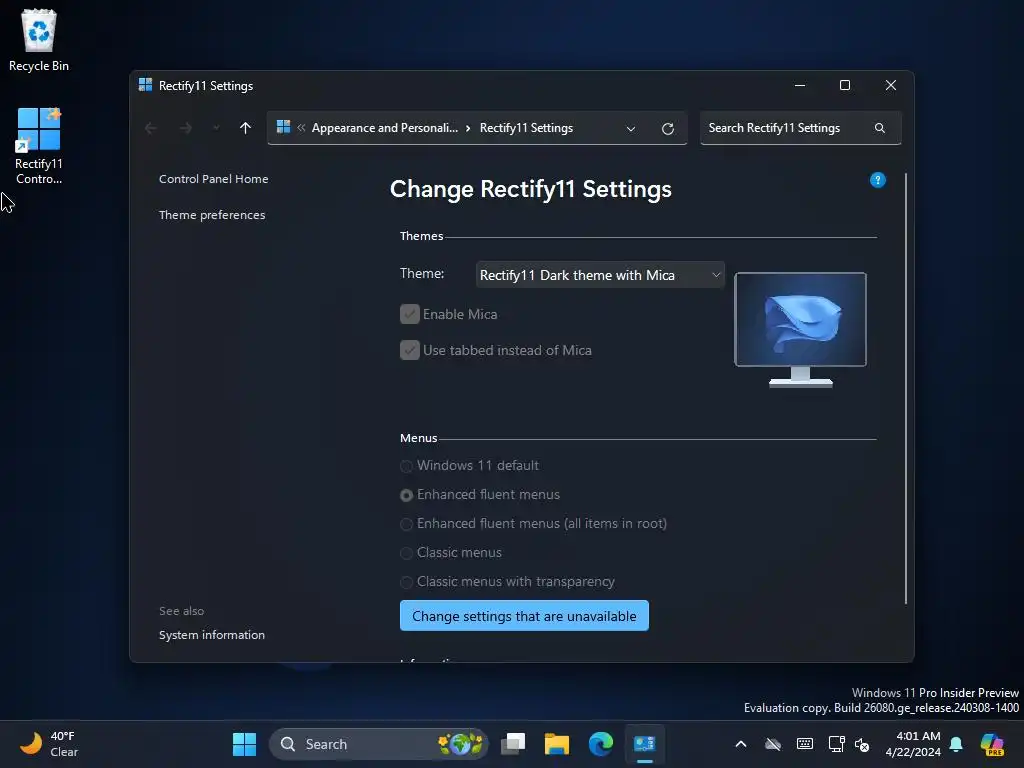Click the network display tray icon
The width and height of the screenshot is (1024, 768).
[x=836, y=744]
